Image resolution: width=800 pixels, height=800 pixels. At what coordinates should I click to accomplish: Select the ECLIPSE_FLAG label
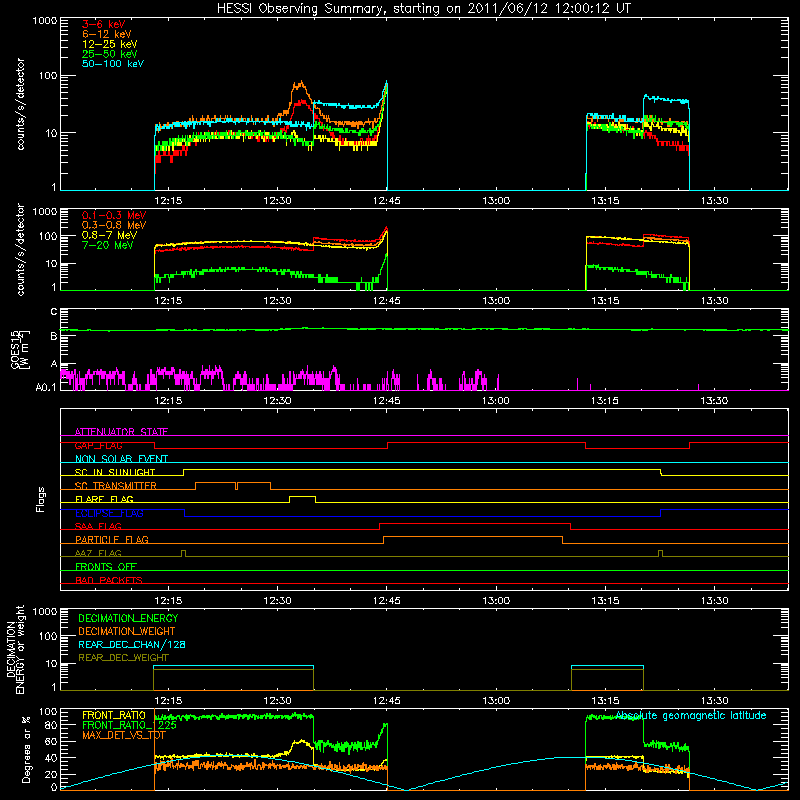109,513
